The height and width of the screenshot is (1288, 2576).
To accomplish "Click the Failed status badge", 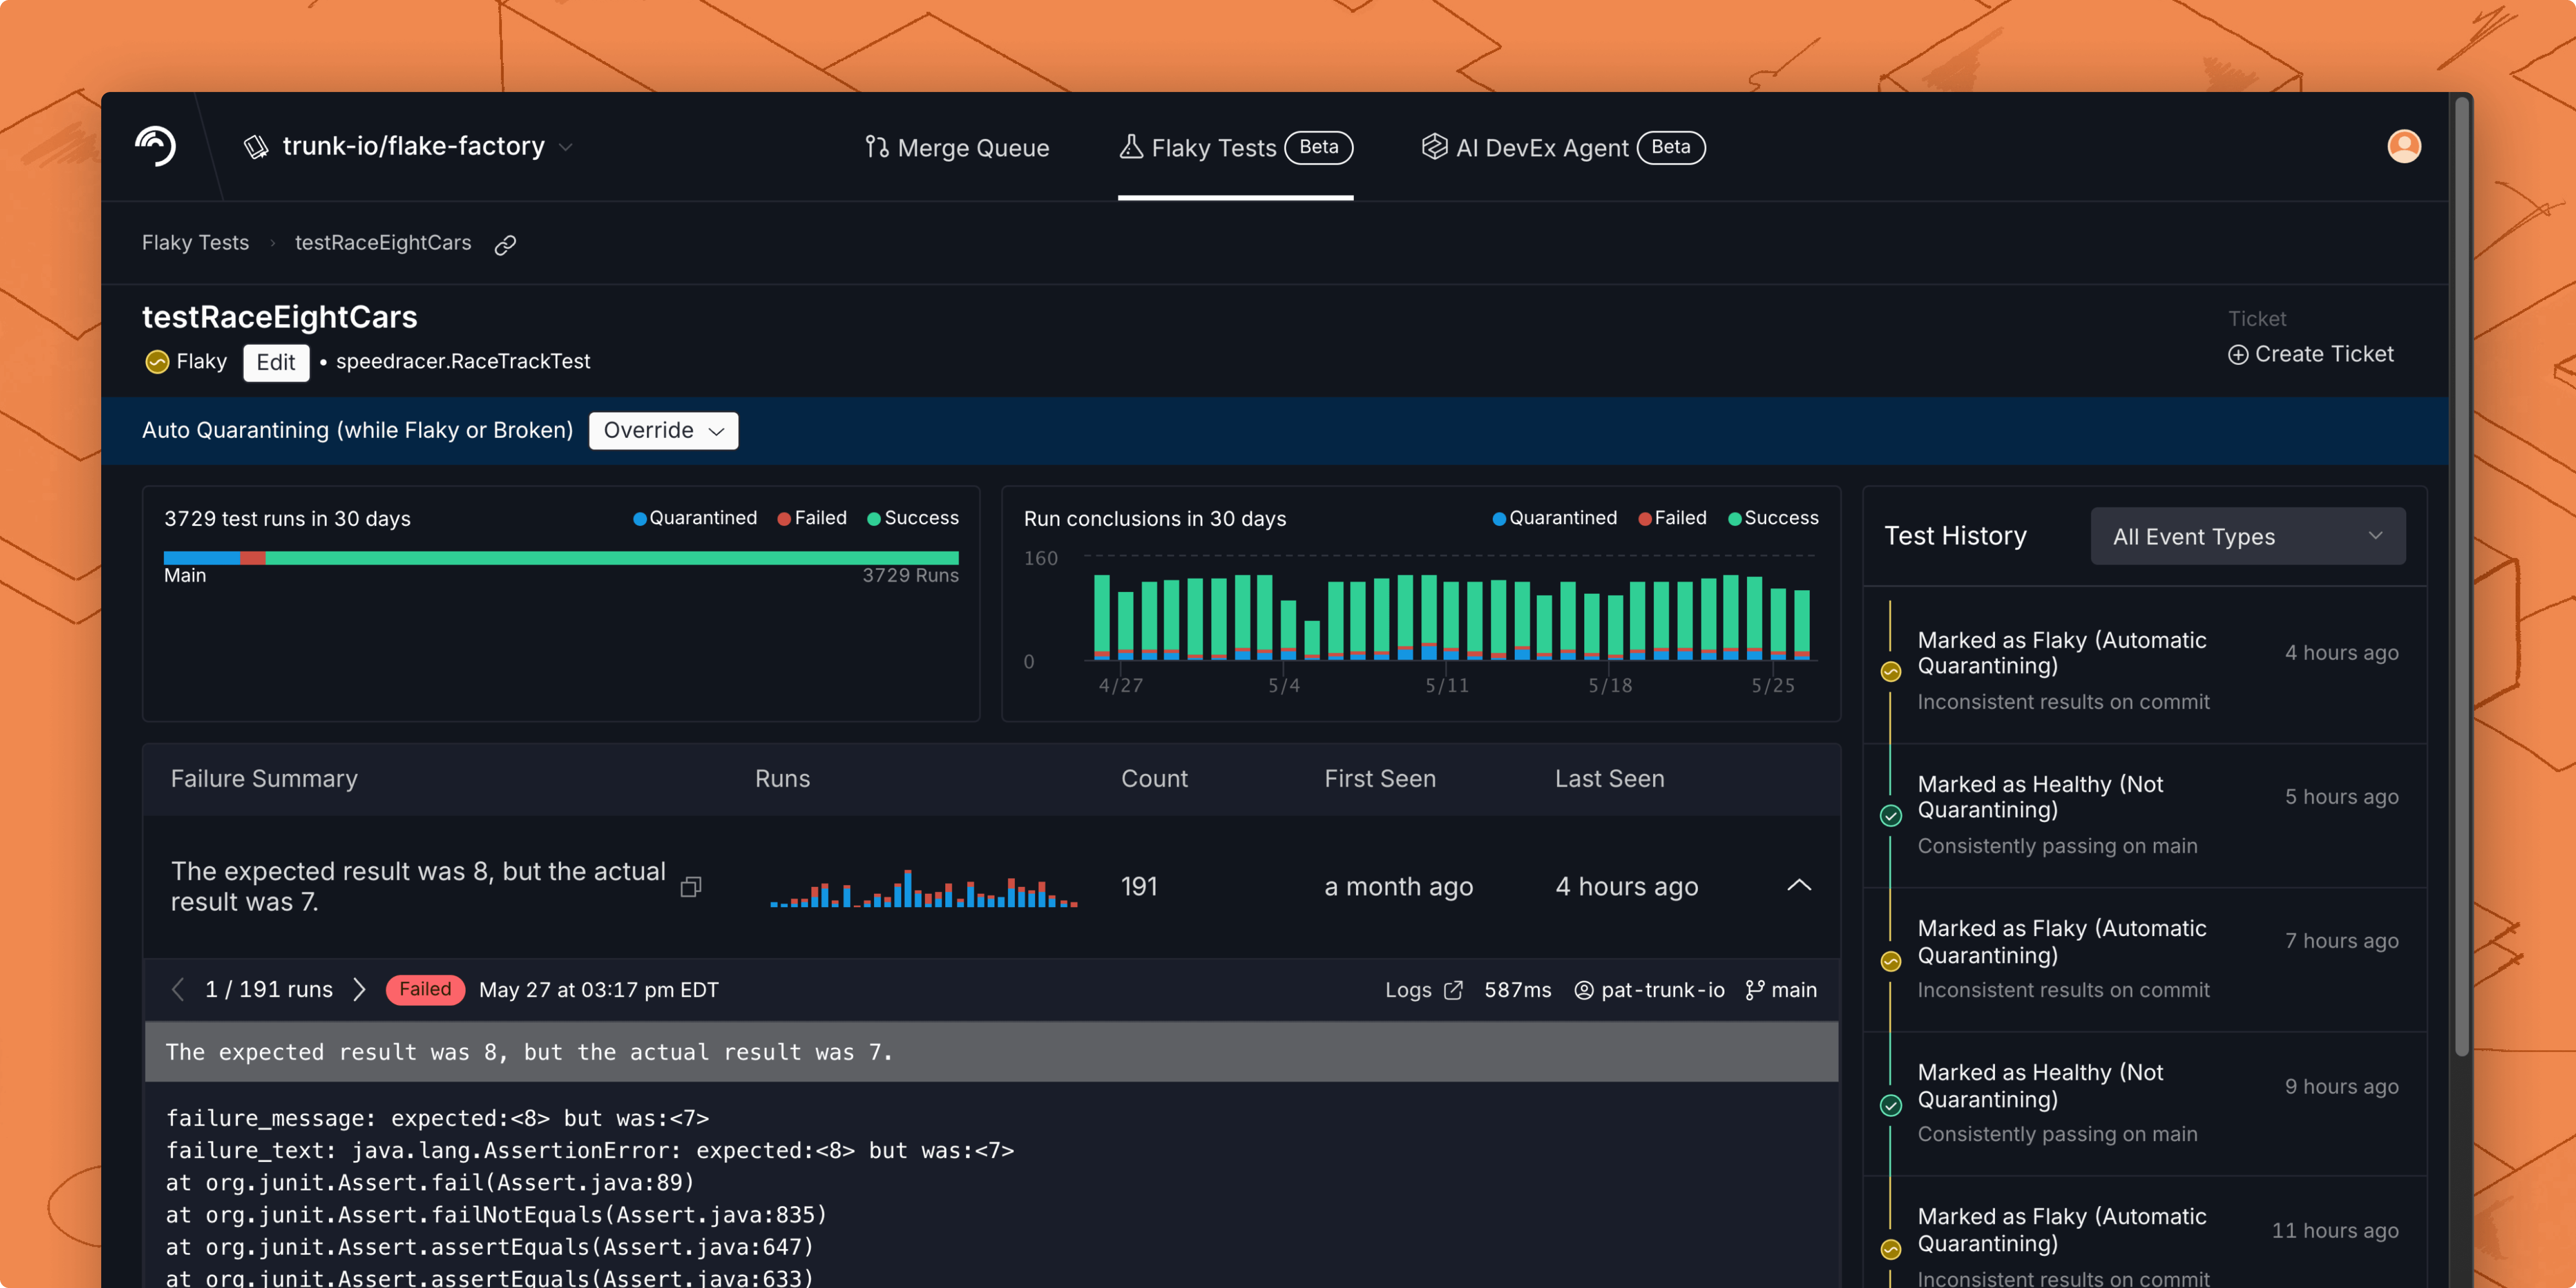I will (x=425, y=990).
